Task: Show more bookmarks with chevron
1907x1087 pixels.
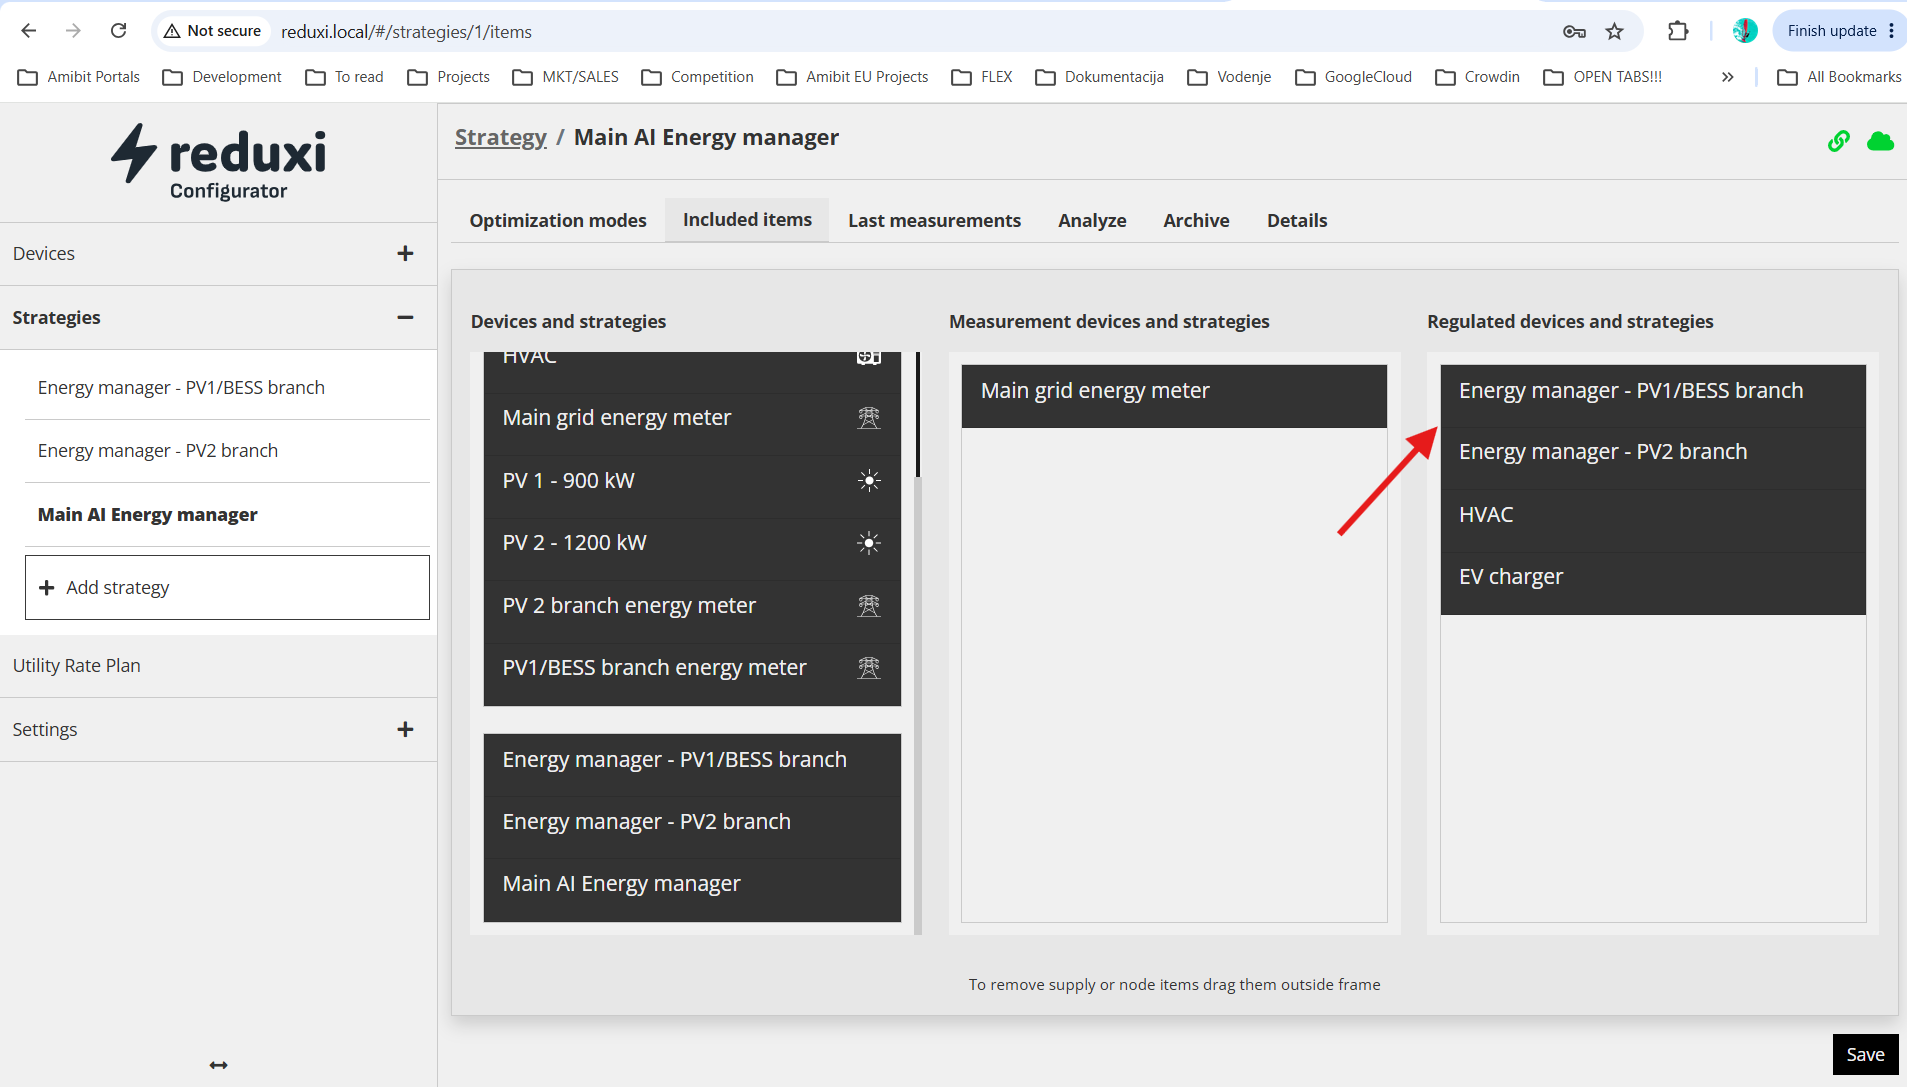Action: click(1727, 77)
